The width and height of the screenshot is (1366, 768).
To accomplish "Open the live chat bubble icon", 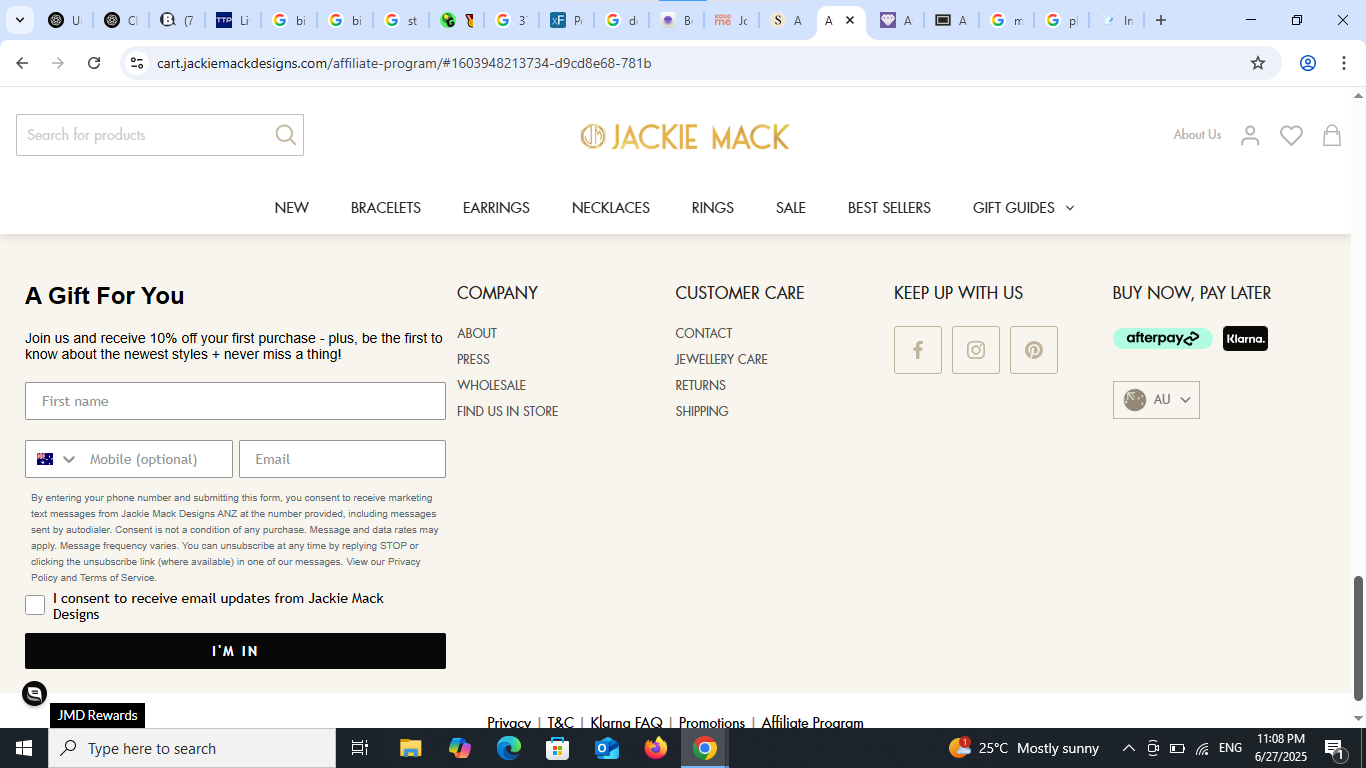I will [x=35, y=693].
